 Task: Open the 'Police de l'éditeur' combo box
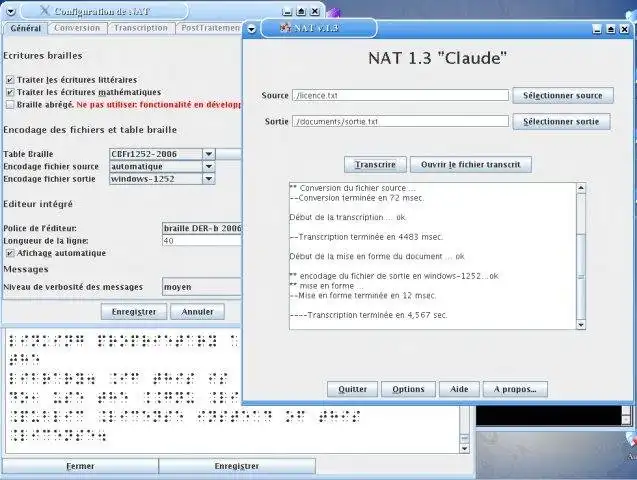(x=202, y=228)
